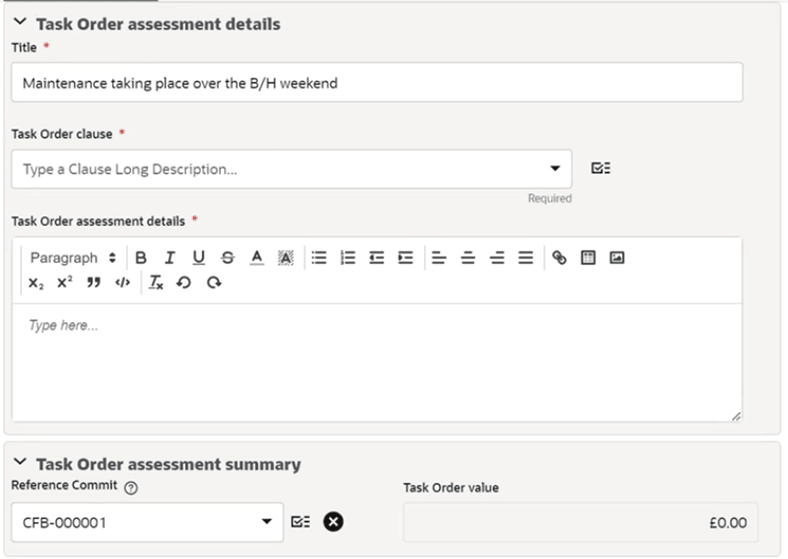
Task: Open the Paragraph style dropdown
Action: point(73,258)
